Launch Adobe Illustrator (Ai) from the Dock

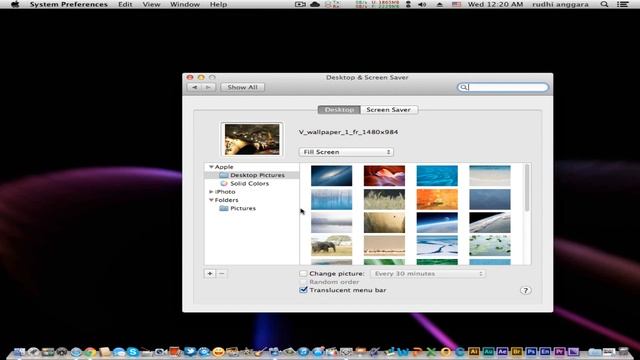coord(474,351)
